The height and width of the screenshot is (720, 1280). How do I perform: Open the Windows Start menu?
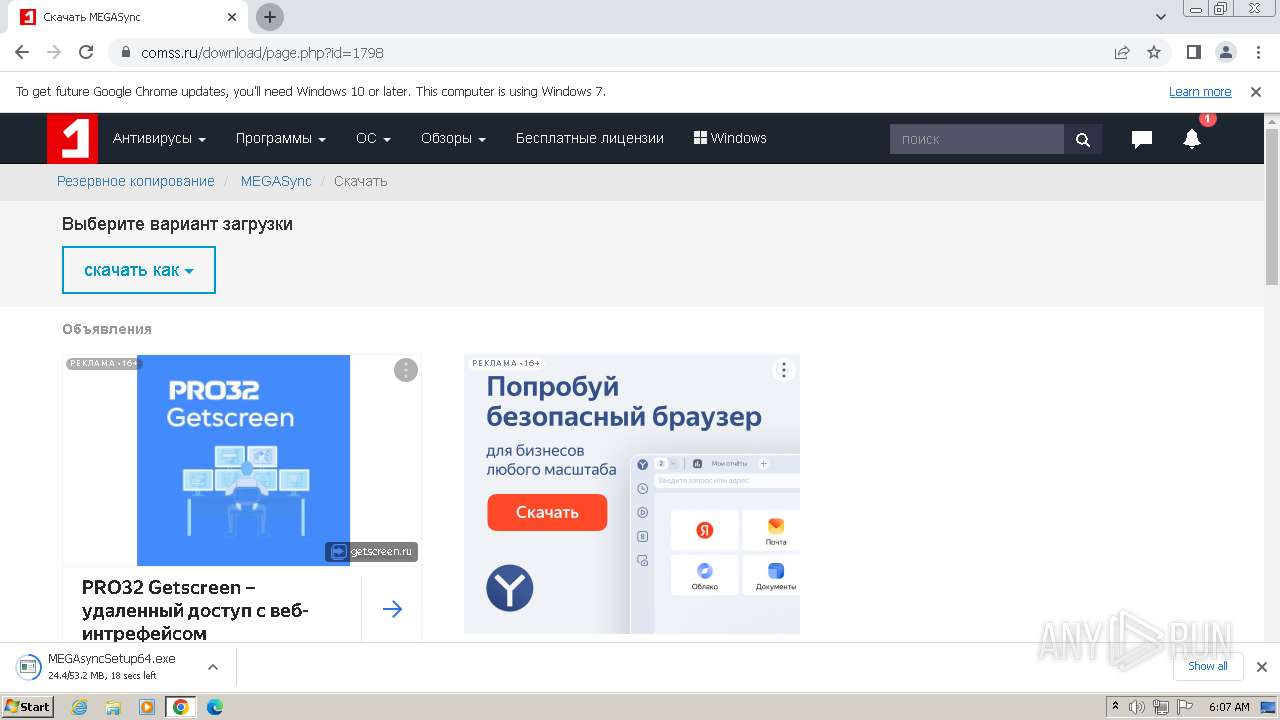click(27, 707)
